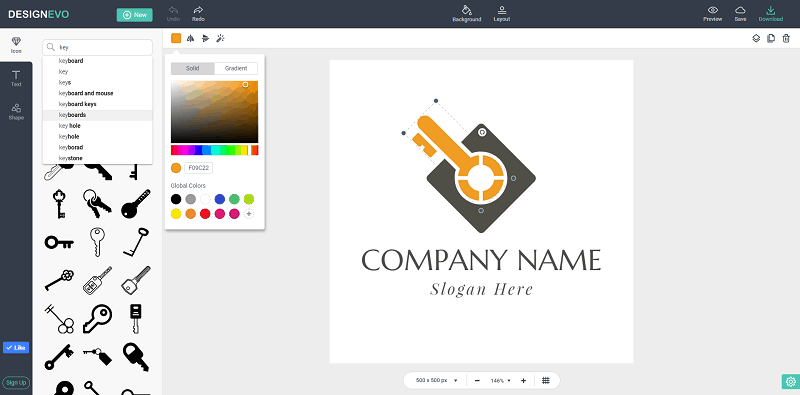800x395 pixels.
Task: Select the Solid fill mode
Action: tap(192, 68)
